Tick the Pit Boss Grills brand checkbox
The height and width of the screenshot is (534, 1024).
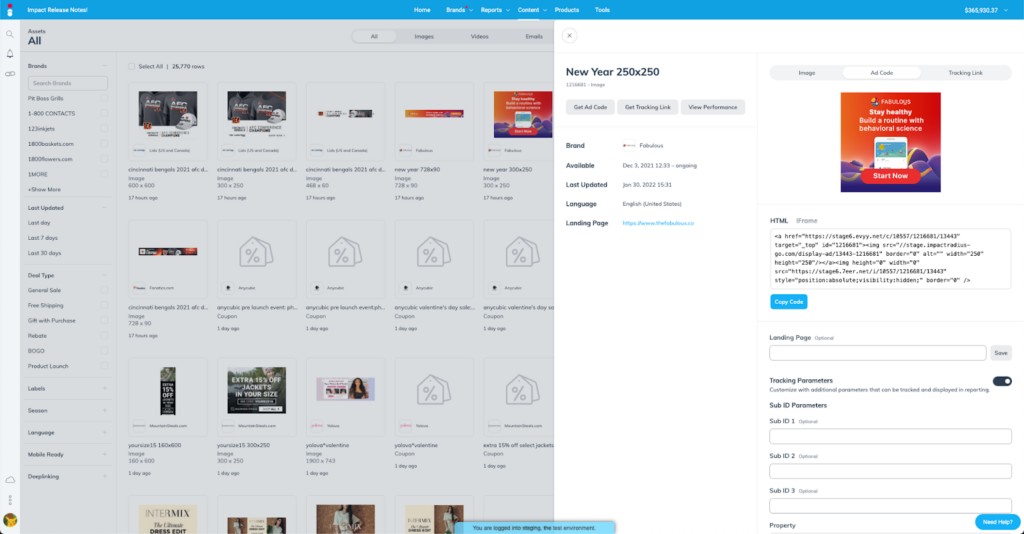[105, 99]
